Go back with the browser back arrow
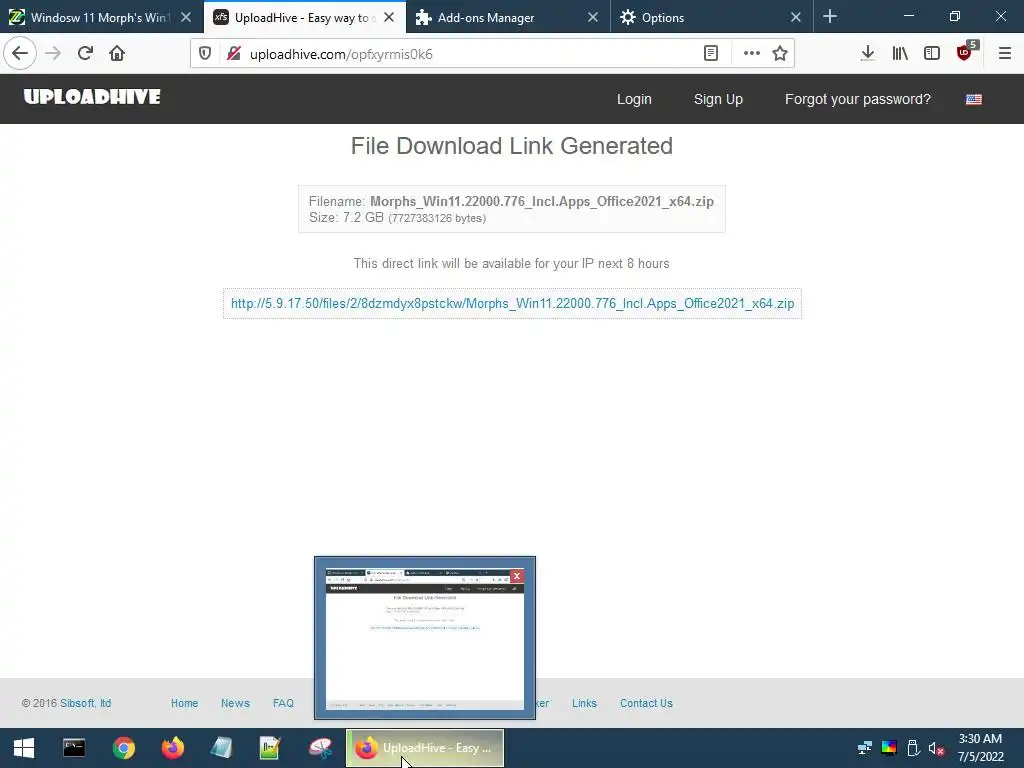Image resolution: width=1024 pixels, height=768 pixels. click(x=20, y=54)
